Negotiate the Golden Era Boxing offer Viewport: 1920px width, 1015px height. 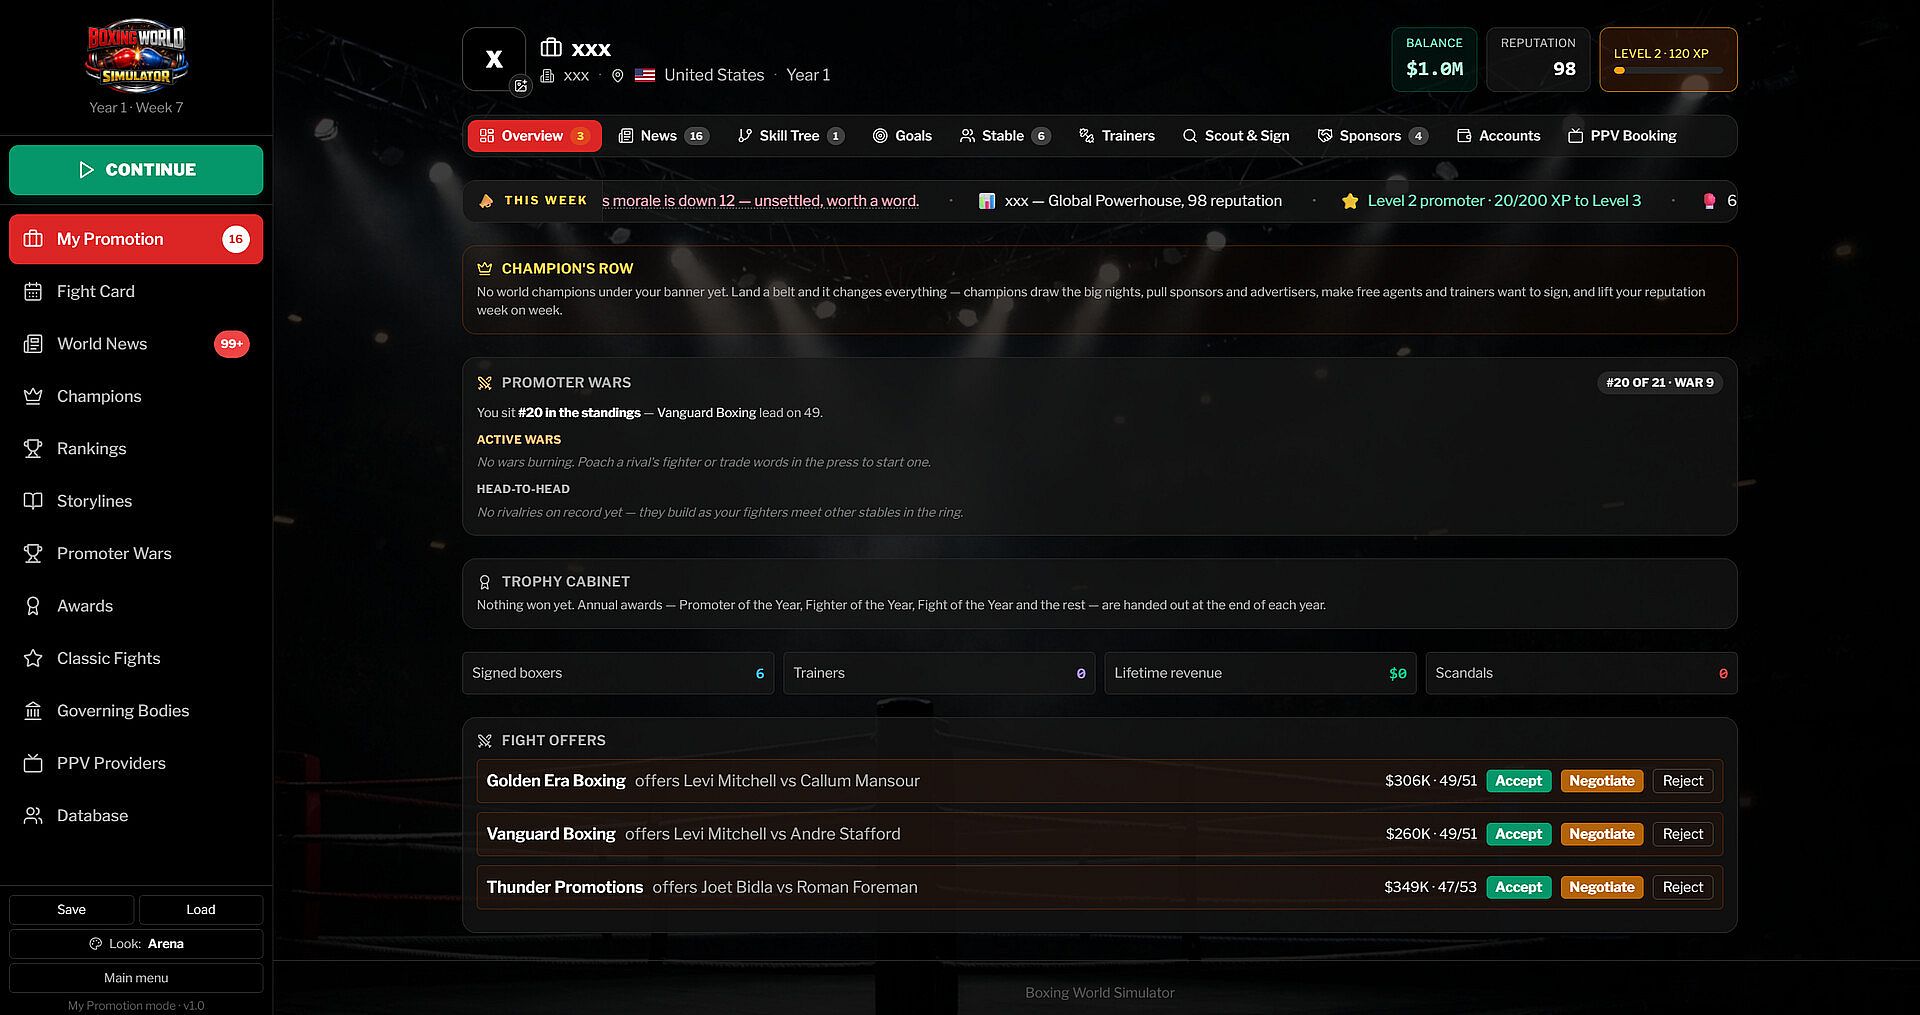(1602, 781)
